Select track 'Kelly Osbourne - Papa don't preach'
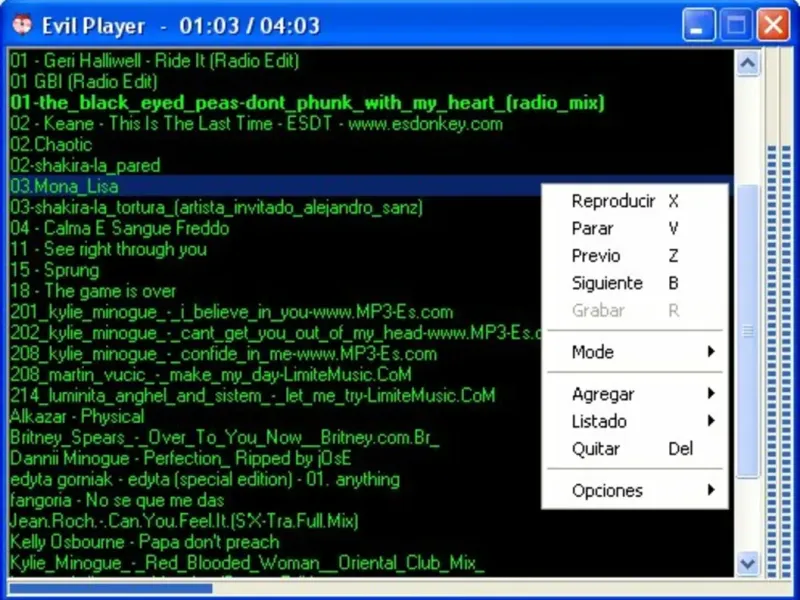This screenshot has height=600, width=800. coord(145,542)
